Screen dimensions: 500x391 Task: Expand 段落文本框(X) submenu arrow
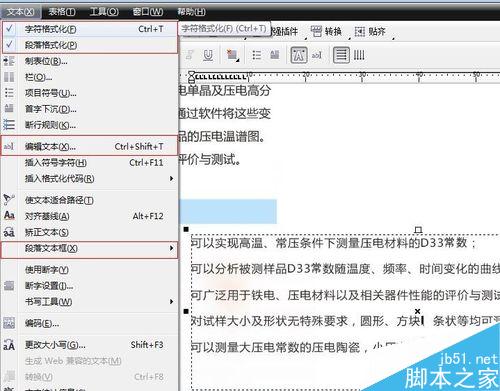171,248
